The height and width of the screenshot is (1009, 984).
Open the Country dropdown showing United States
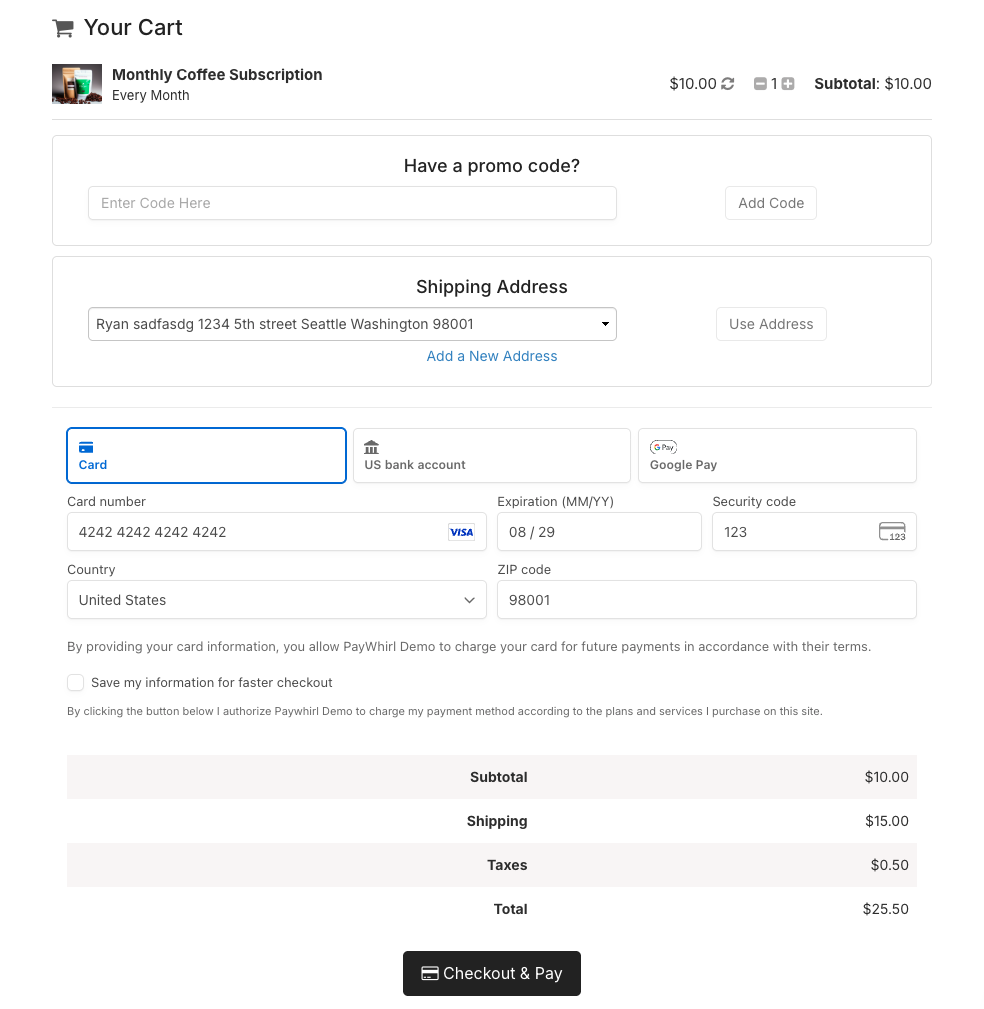(277, 600)
